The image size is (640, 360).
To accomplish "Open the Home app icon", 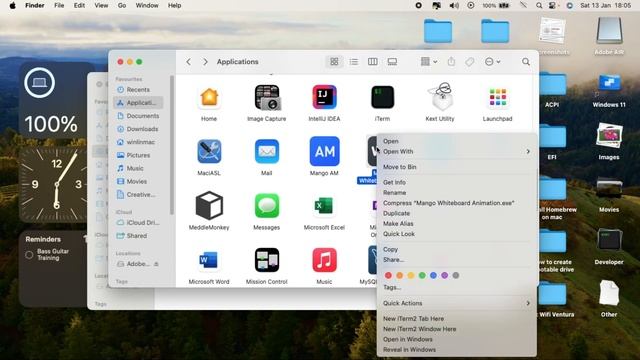I will tap(209, 98).
